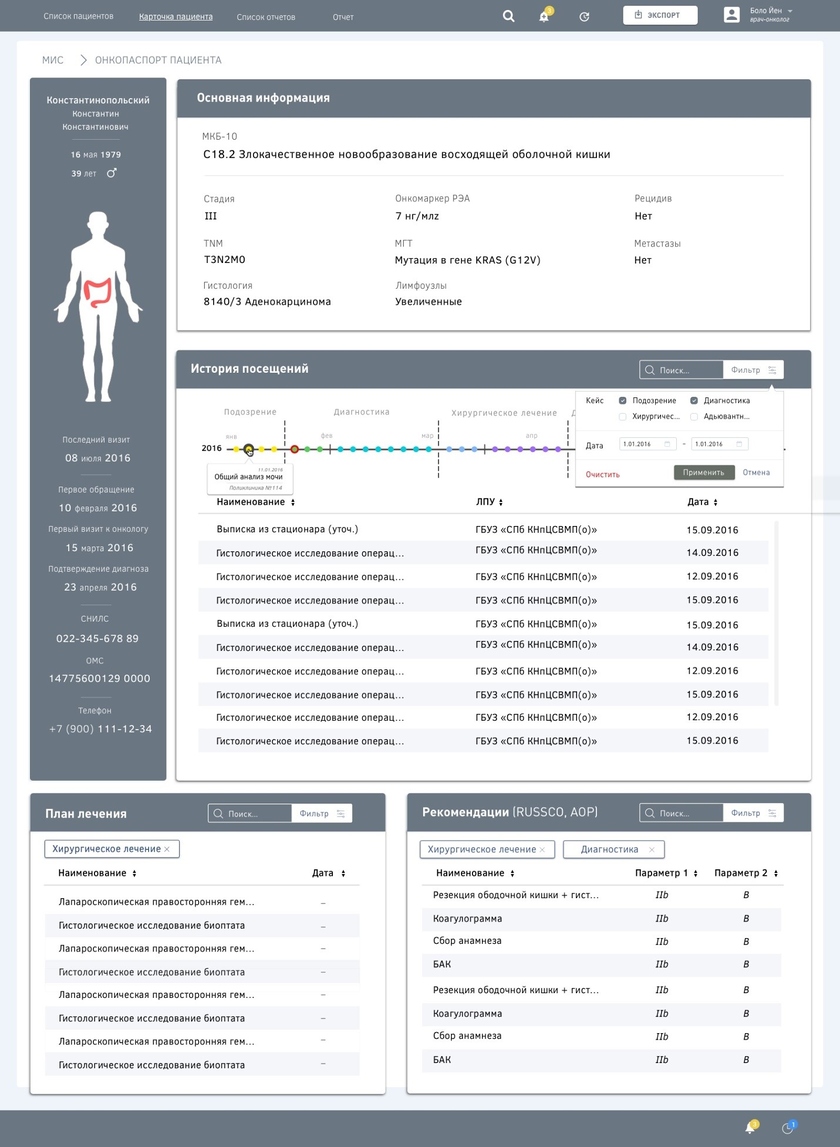The height and width of the screenshot is (1147, 840).
Task: Click the circled yellow timeline marker for Общий анализ мочи
Action: (x=249, y=450)
